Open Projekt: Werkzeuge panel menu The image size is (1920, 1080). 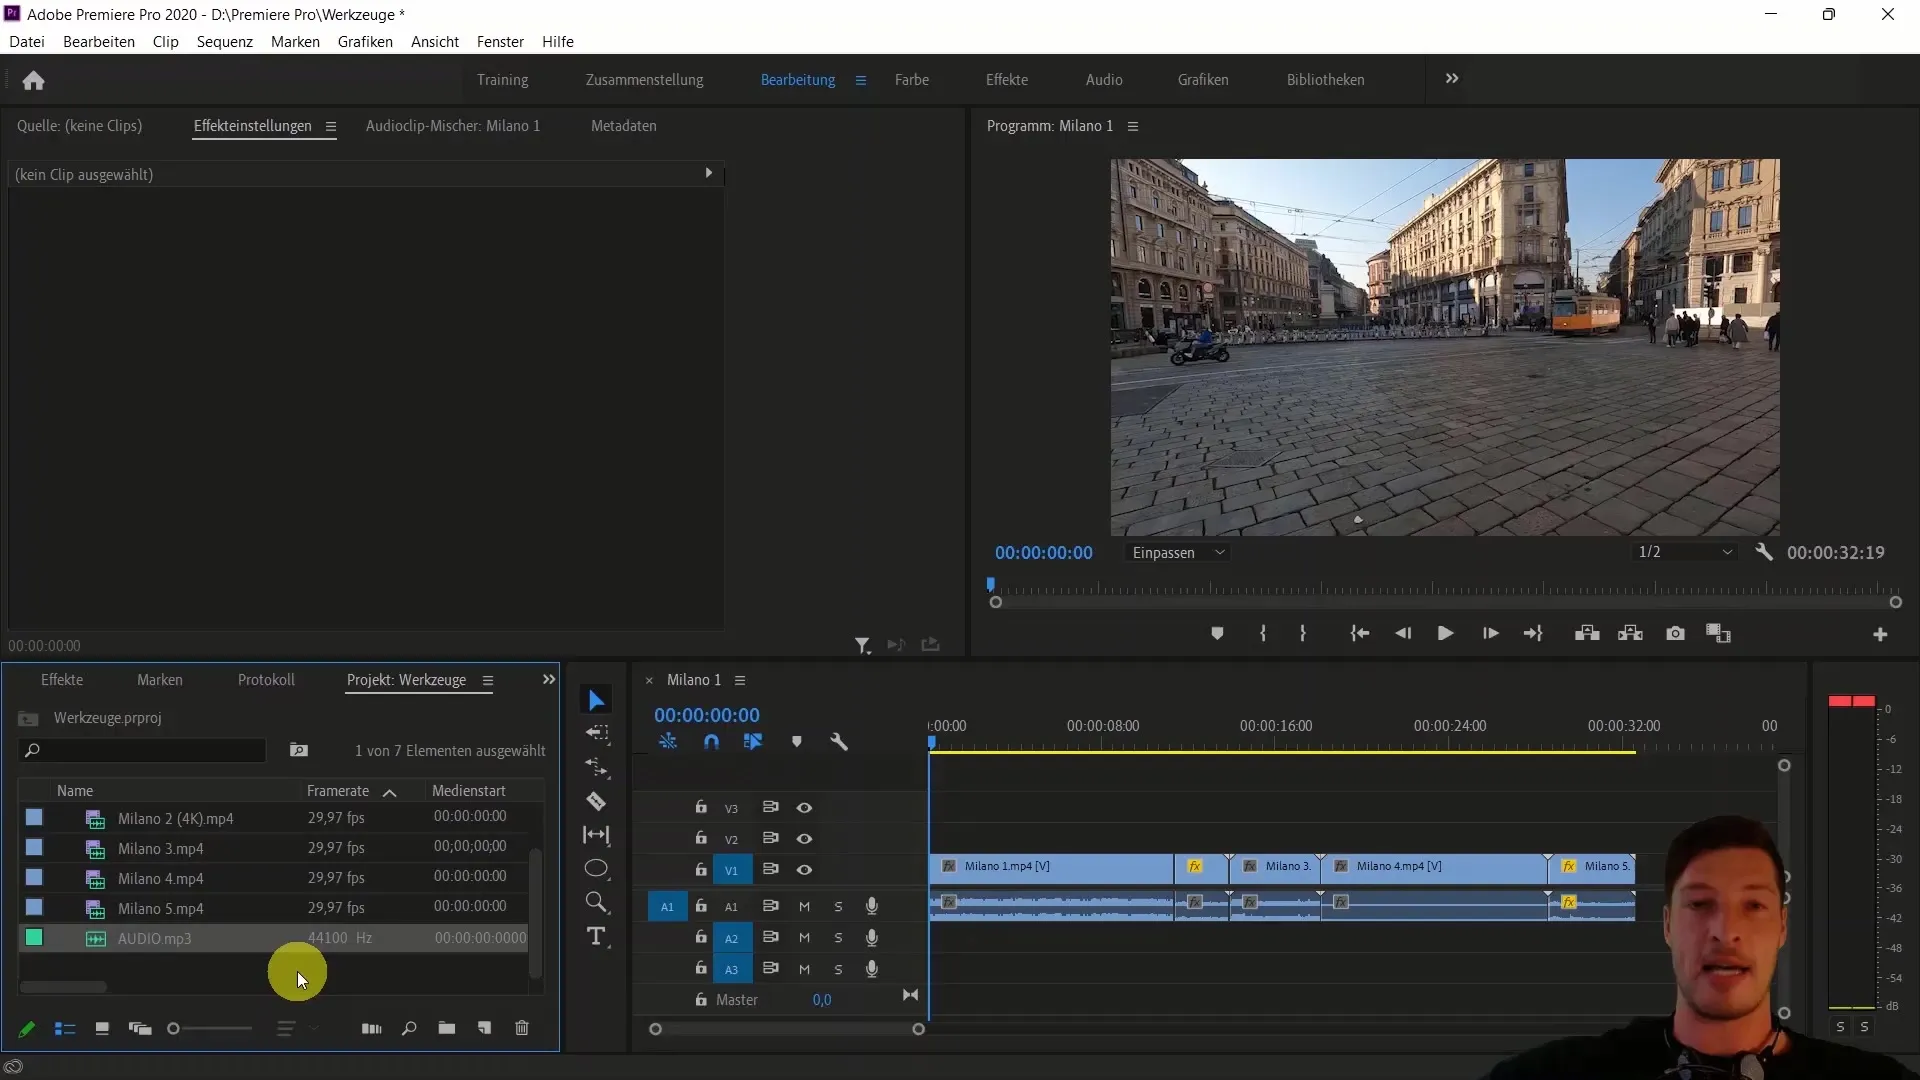[x=488, y=680]
